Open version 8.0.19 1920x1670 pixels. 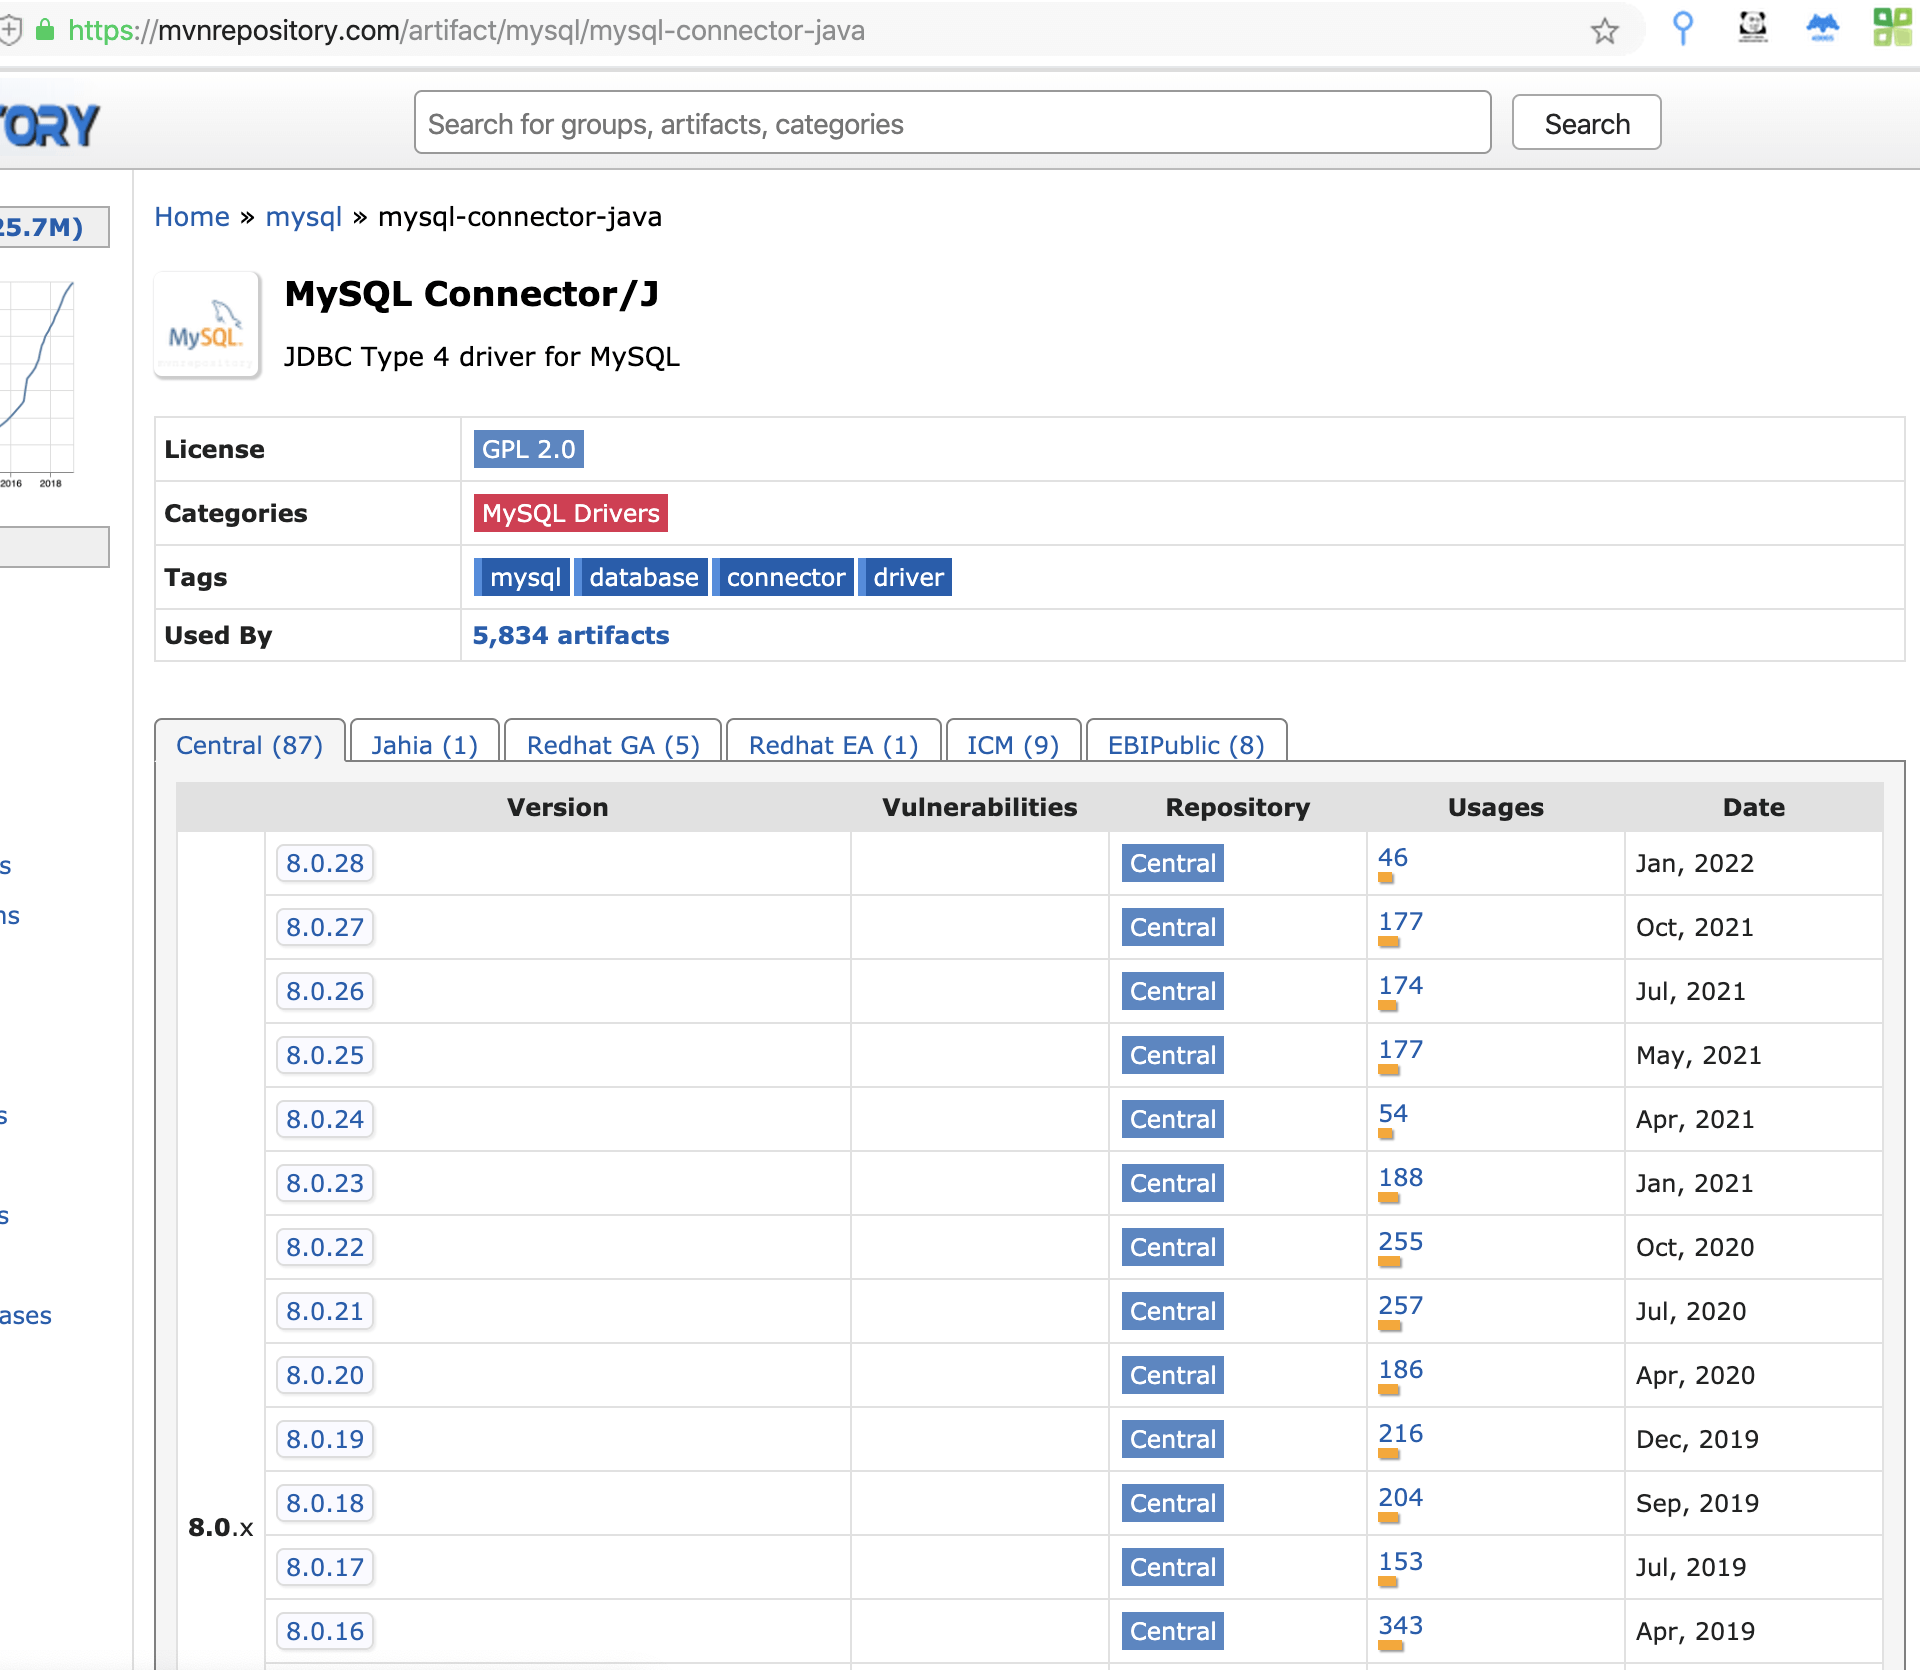point(324,1439)
